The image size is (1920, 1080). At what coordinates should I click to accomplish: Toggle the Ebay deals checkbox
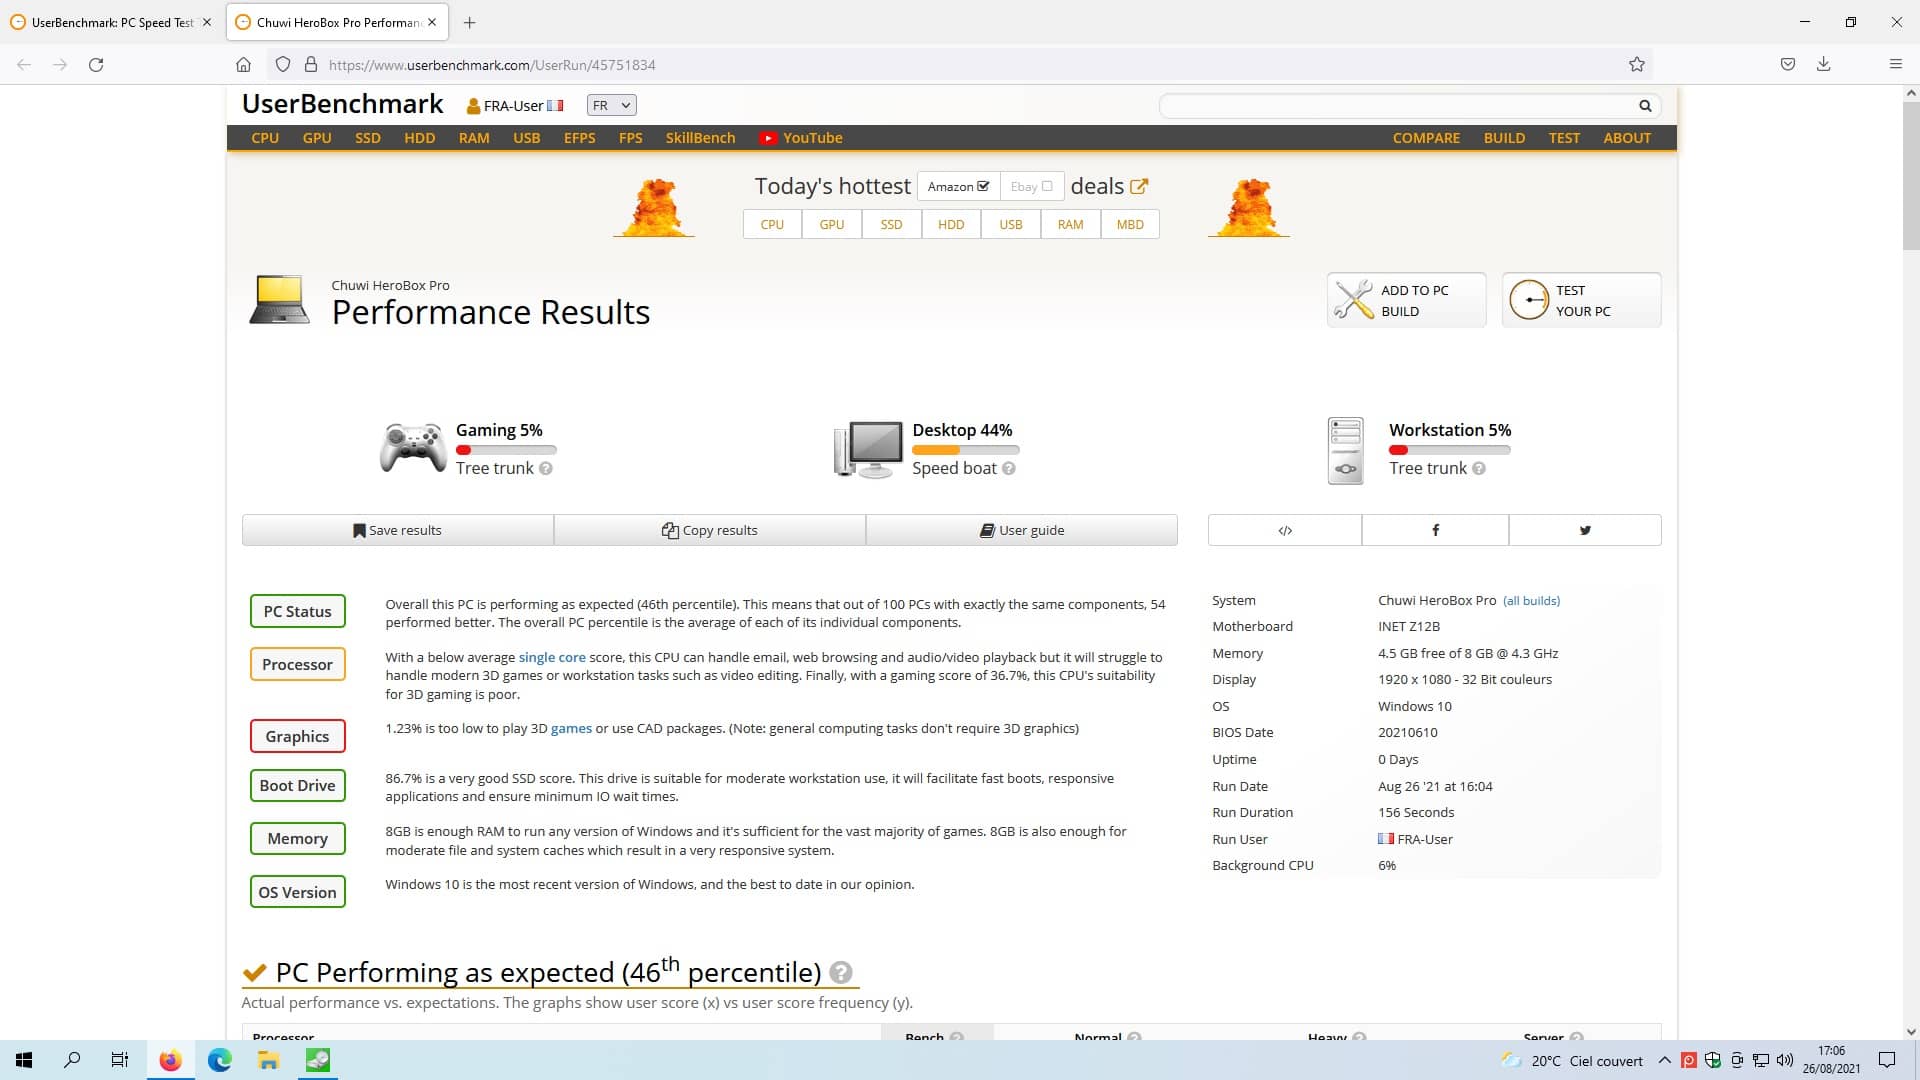(1047, 186)
